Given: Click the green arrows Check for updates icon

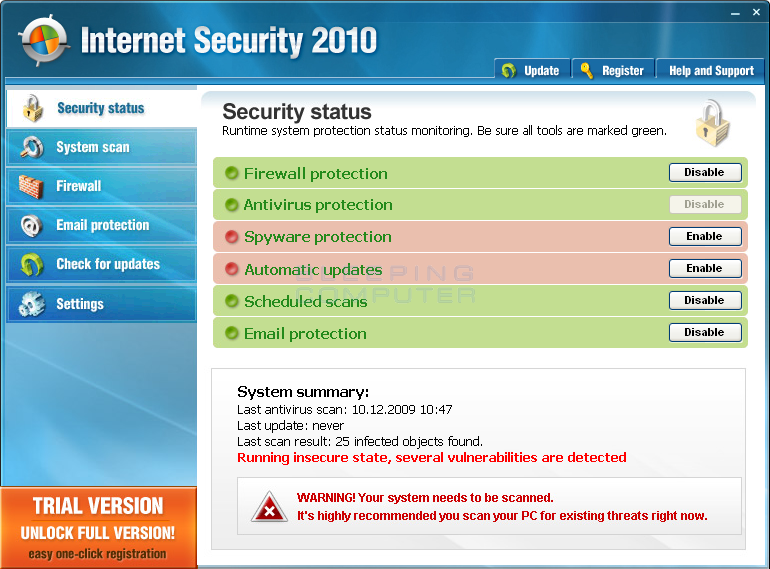Looking at the screenshot, I should pyautogui.click(x=32, y=265).
